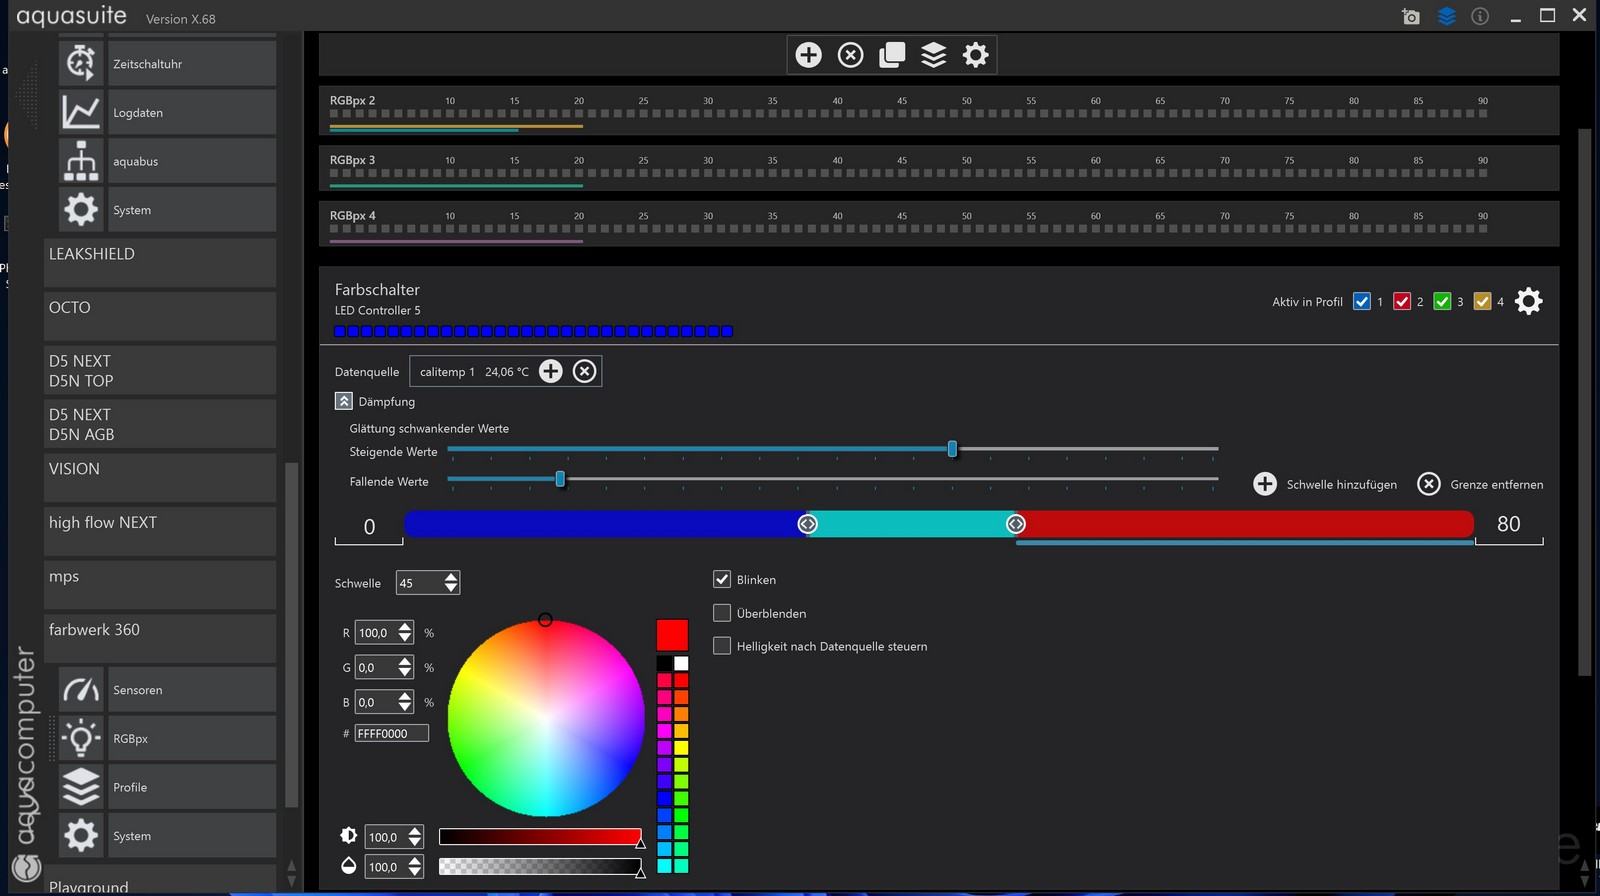Viewport: 1600px width, 896px height.
Task: Click the hex color FFFF0000 field
Action: point(392,733)
